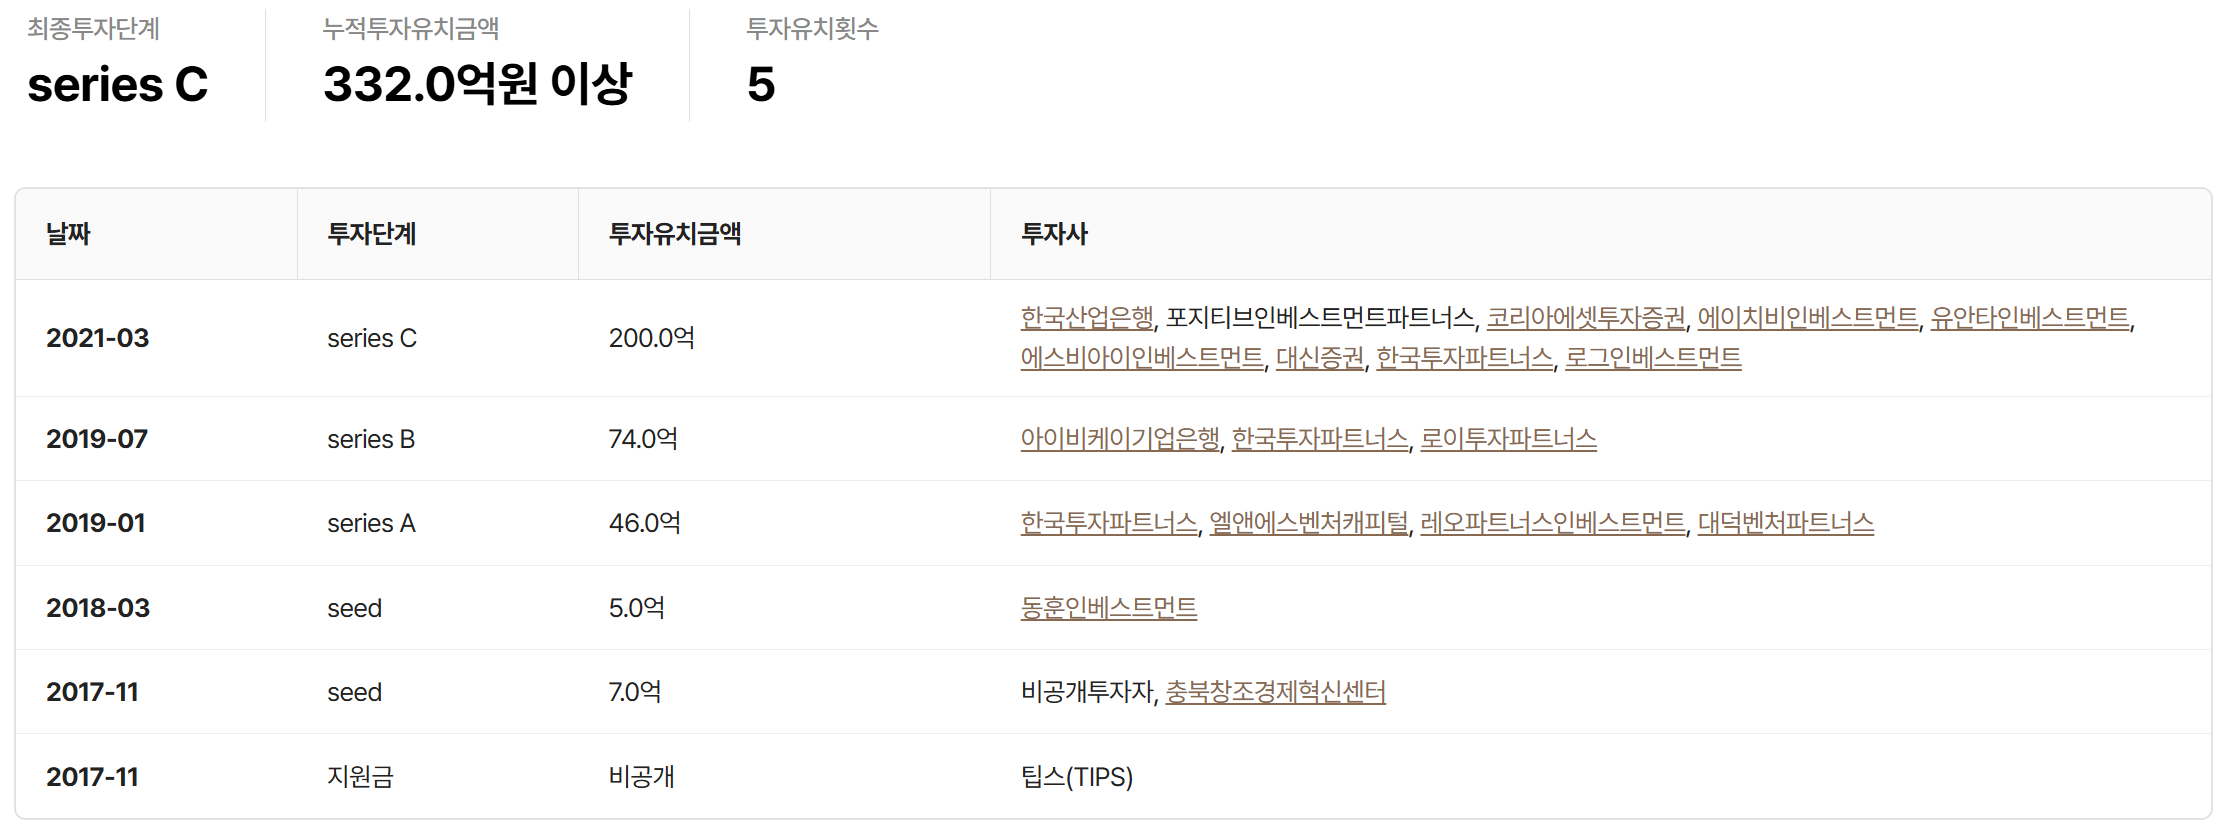
Task: Click 한국투자파트너스 in the series A row
Action: [x=1109, y=523]
